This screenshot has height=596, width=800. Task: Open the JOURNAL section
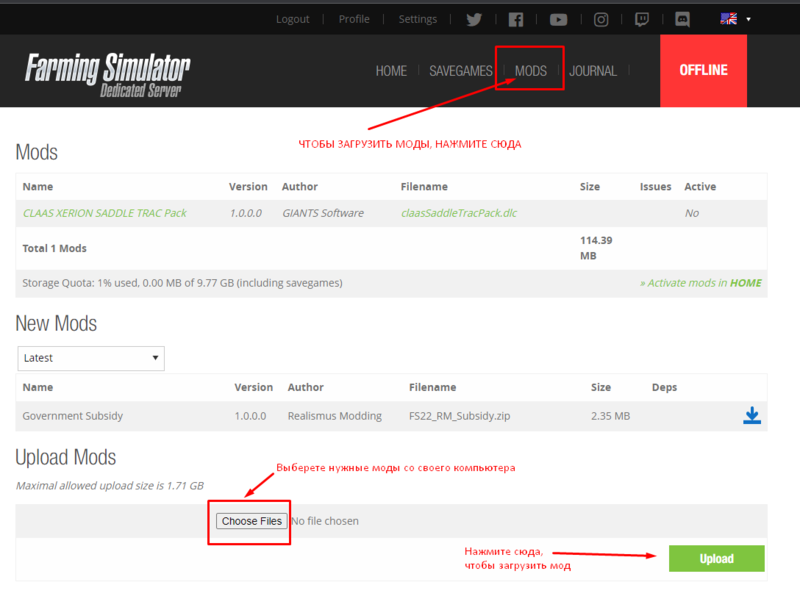pos(593,71)
